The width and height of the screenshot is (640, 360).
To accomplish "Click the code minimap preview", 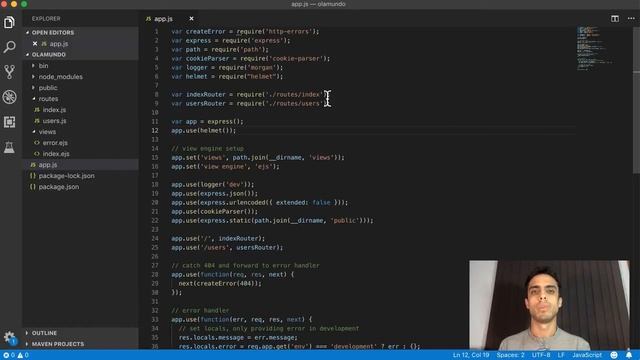I will 595,48.
